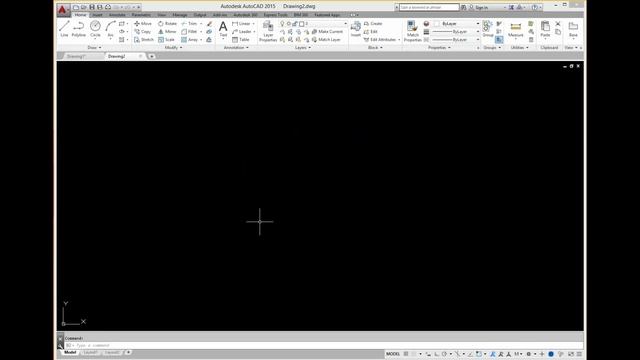Expand the Utilities panel
Viewport: 640px width, 360px height.
(x=519, y=48)
